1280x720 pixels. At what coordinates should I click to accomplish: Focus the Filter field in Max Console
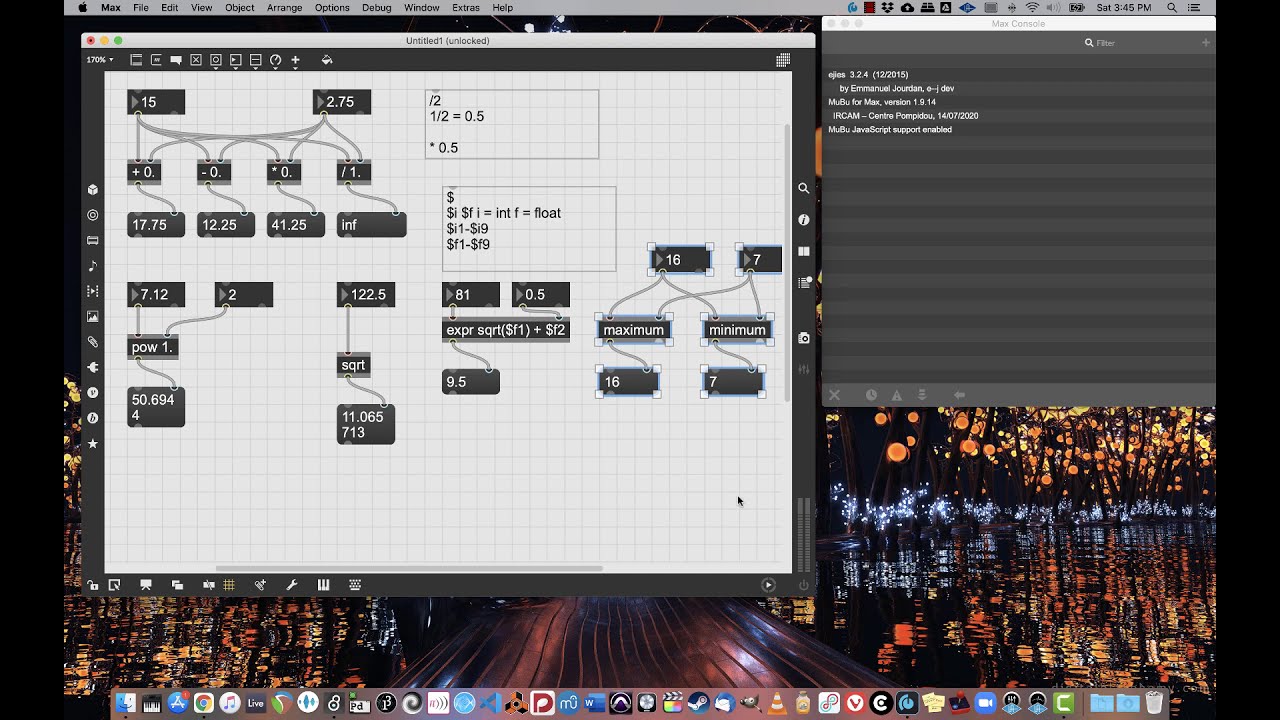click(1142, 43)
